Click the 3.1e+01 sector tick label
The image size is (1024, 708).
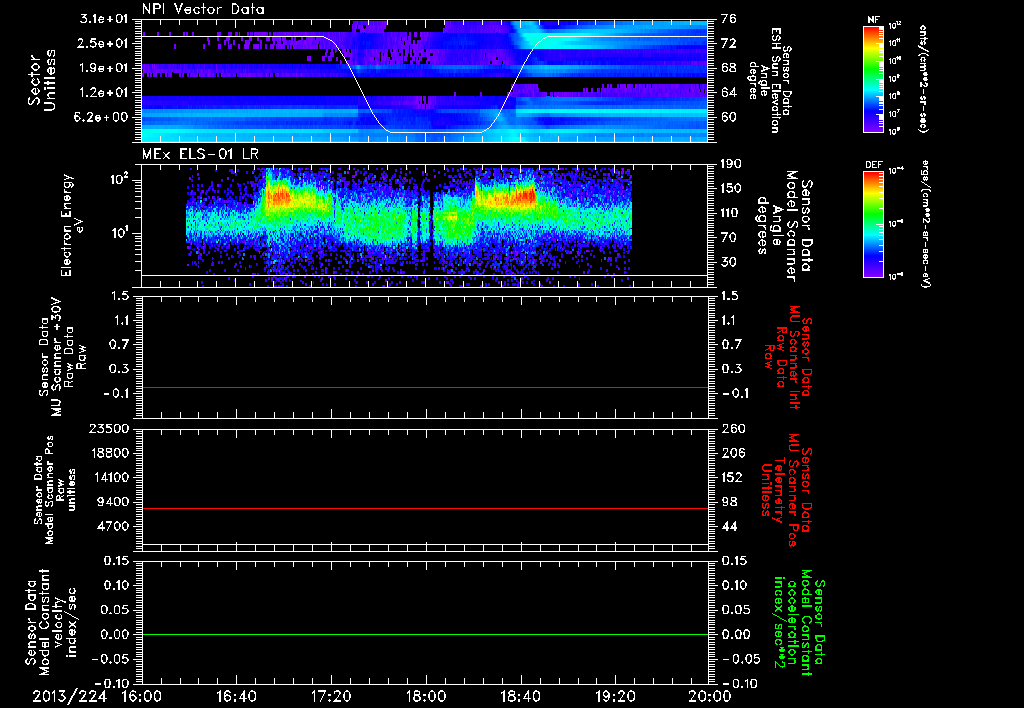point(106,19)
